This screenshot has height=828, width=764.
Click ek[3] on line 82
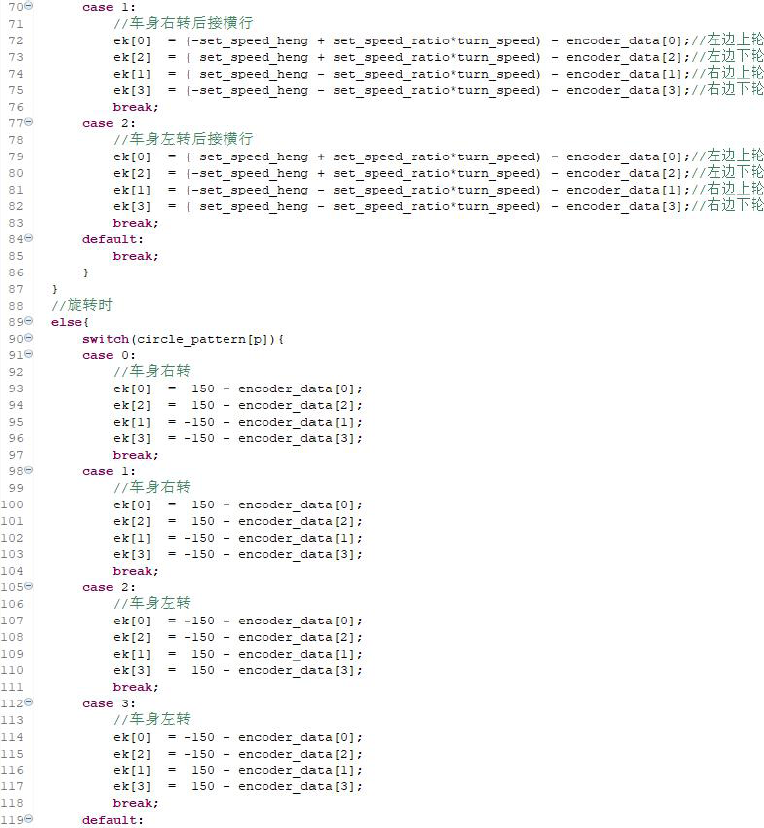[x=132, y=206]
